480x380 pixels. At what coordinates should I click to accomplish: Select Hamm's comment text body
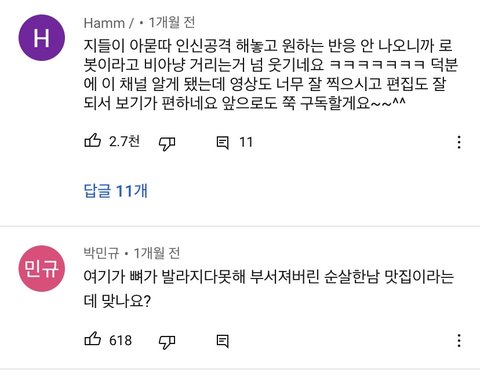coord(271,74)
